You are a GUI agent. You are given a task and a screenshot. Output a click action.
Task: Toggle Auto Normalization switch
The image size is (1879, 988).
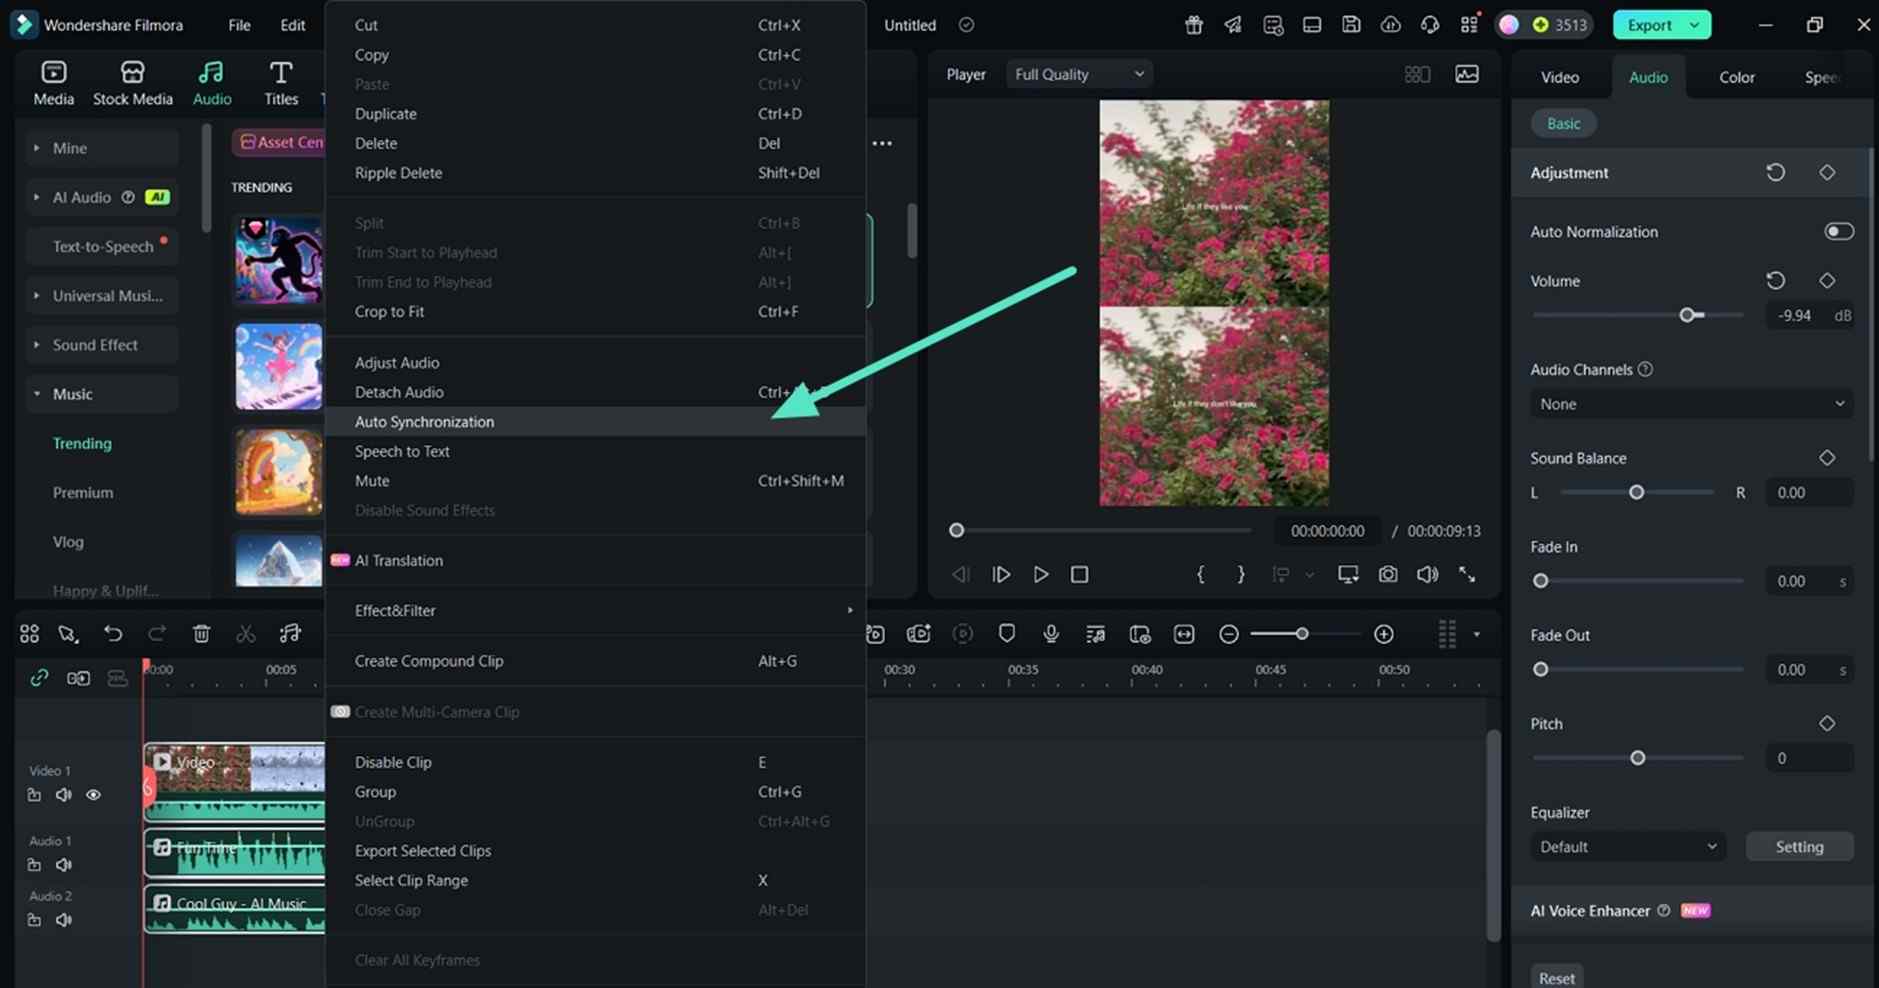(x=1838, y=231)
